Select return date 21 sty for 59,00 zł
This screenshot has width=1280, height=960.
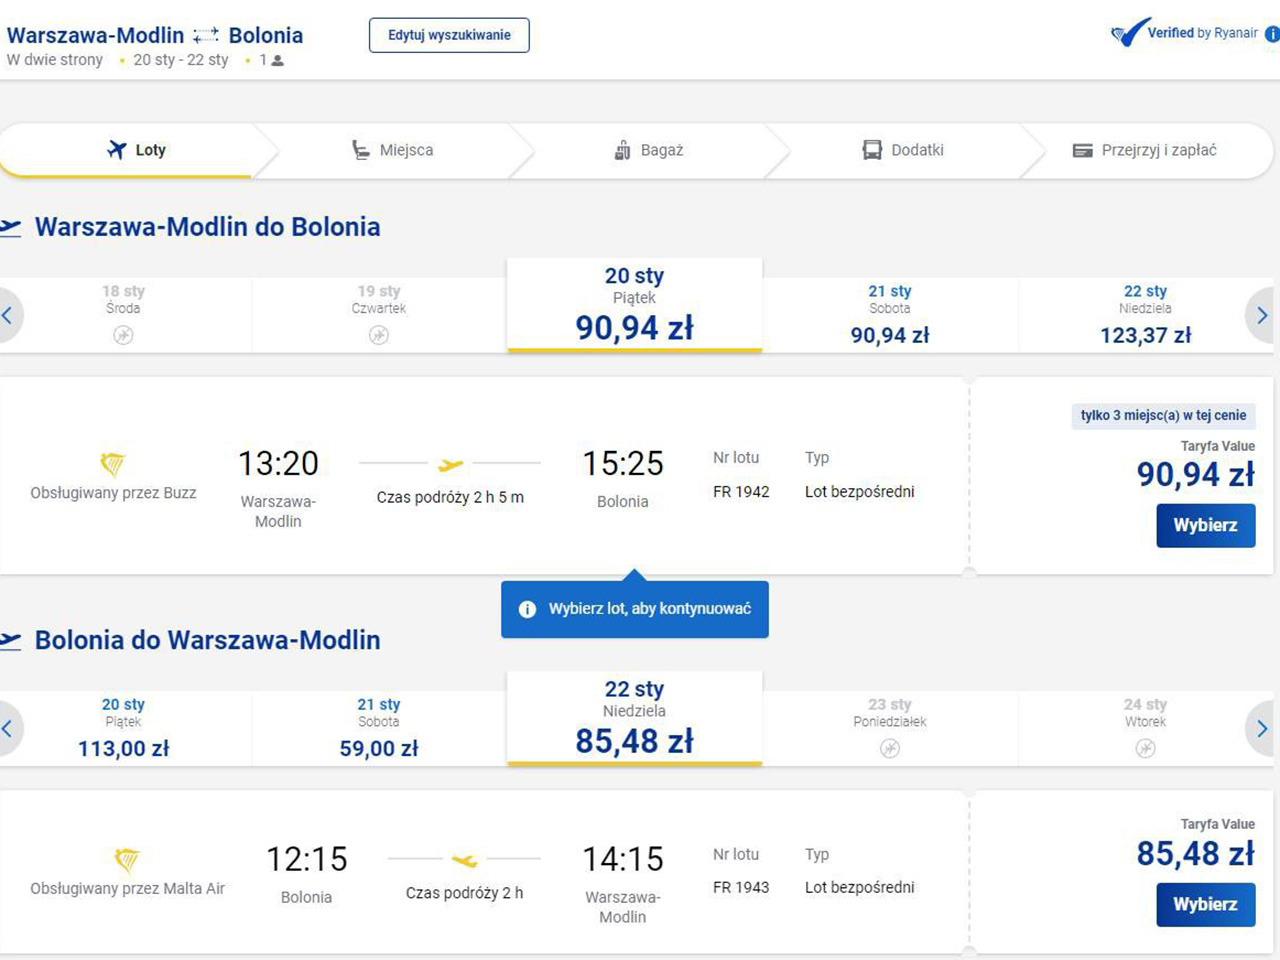[x=379, y=728]
